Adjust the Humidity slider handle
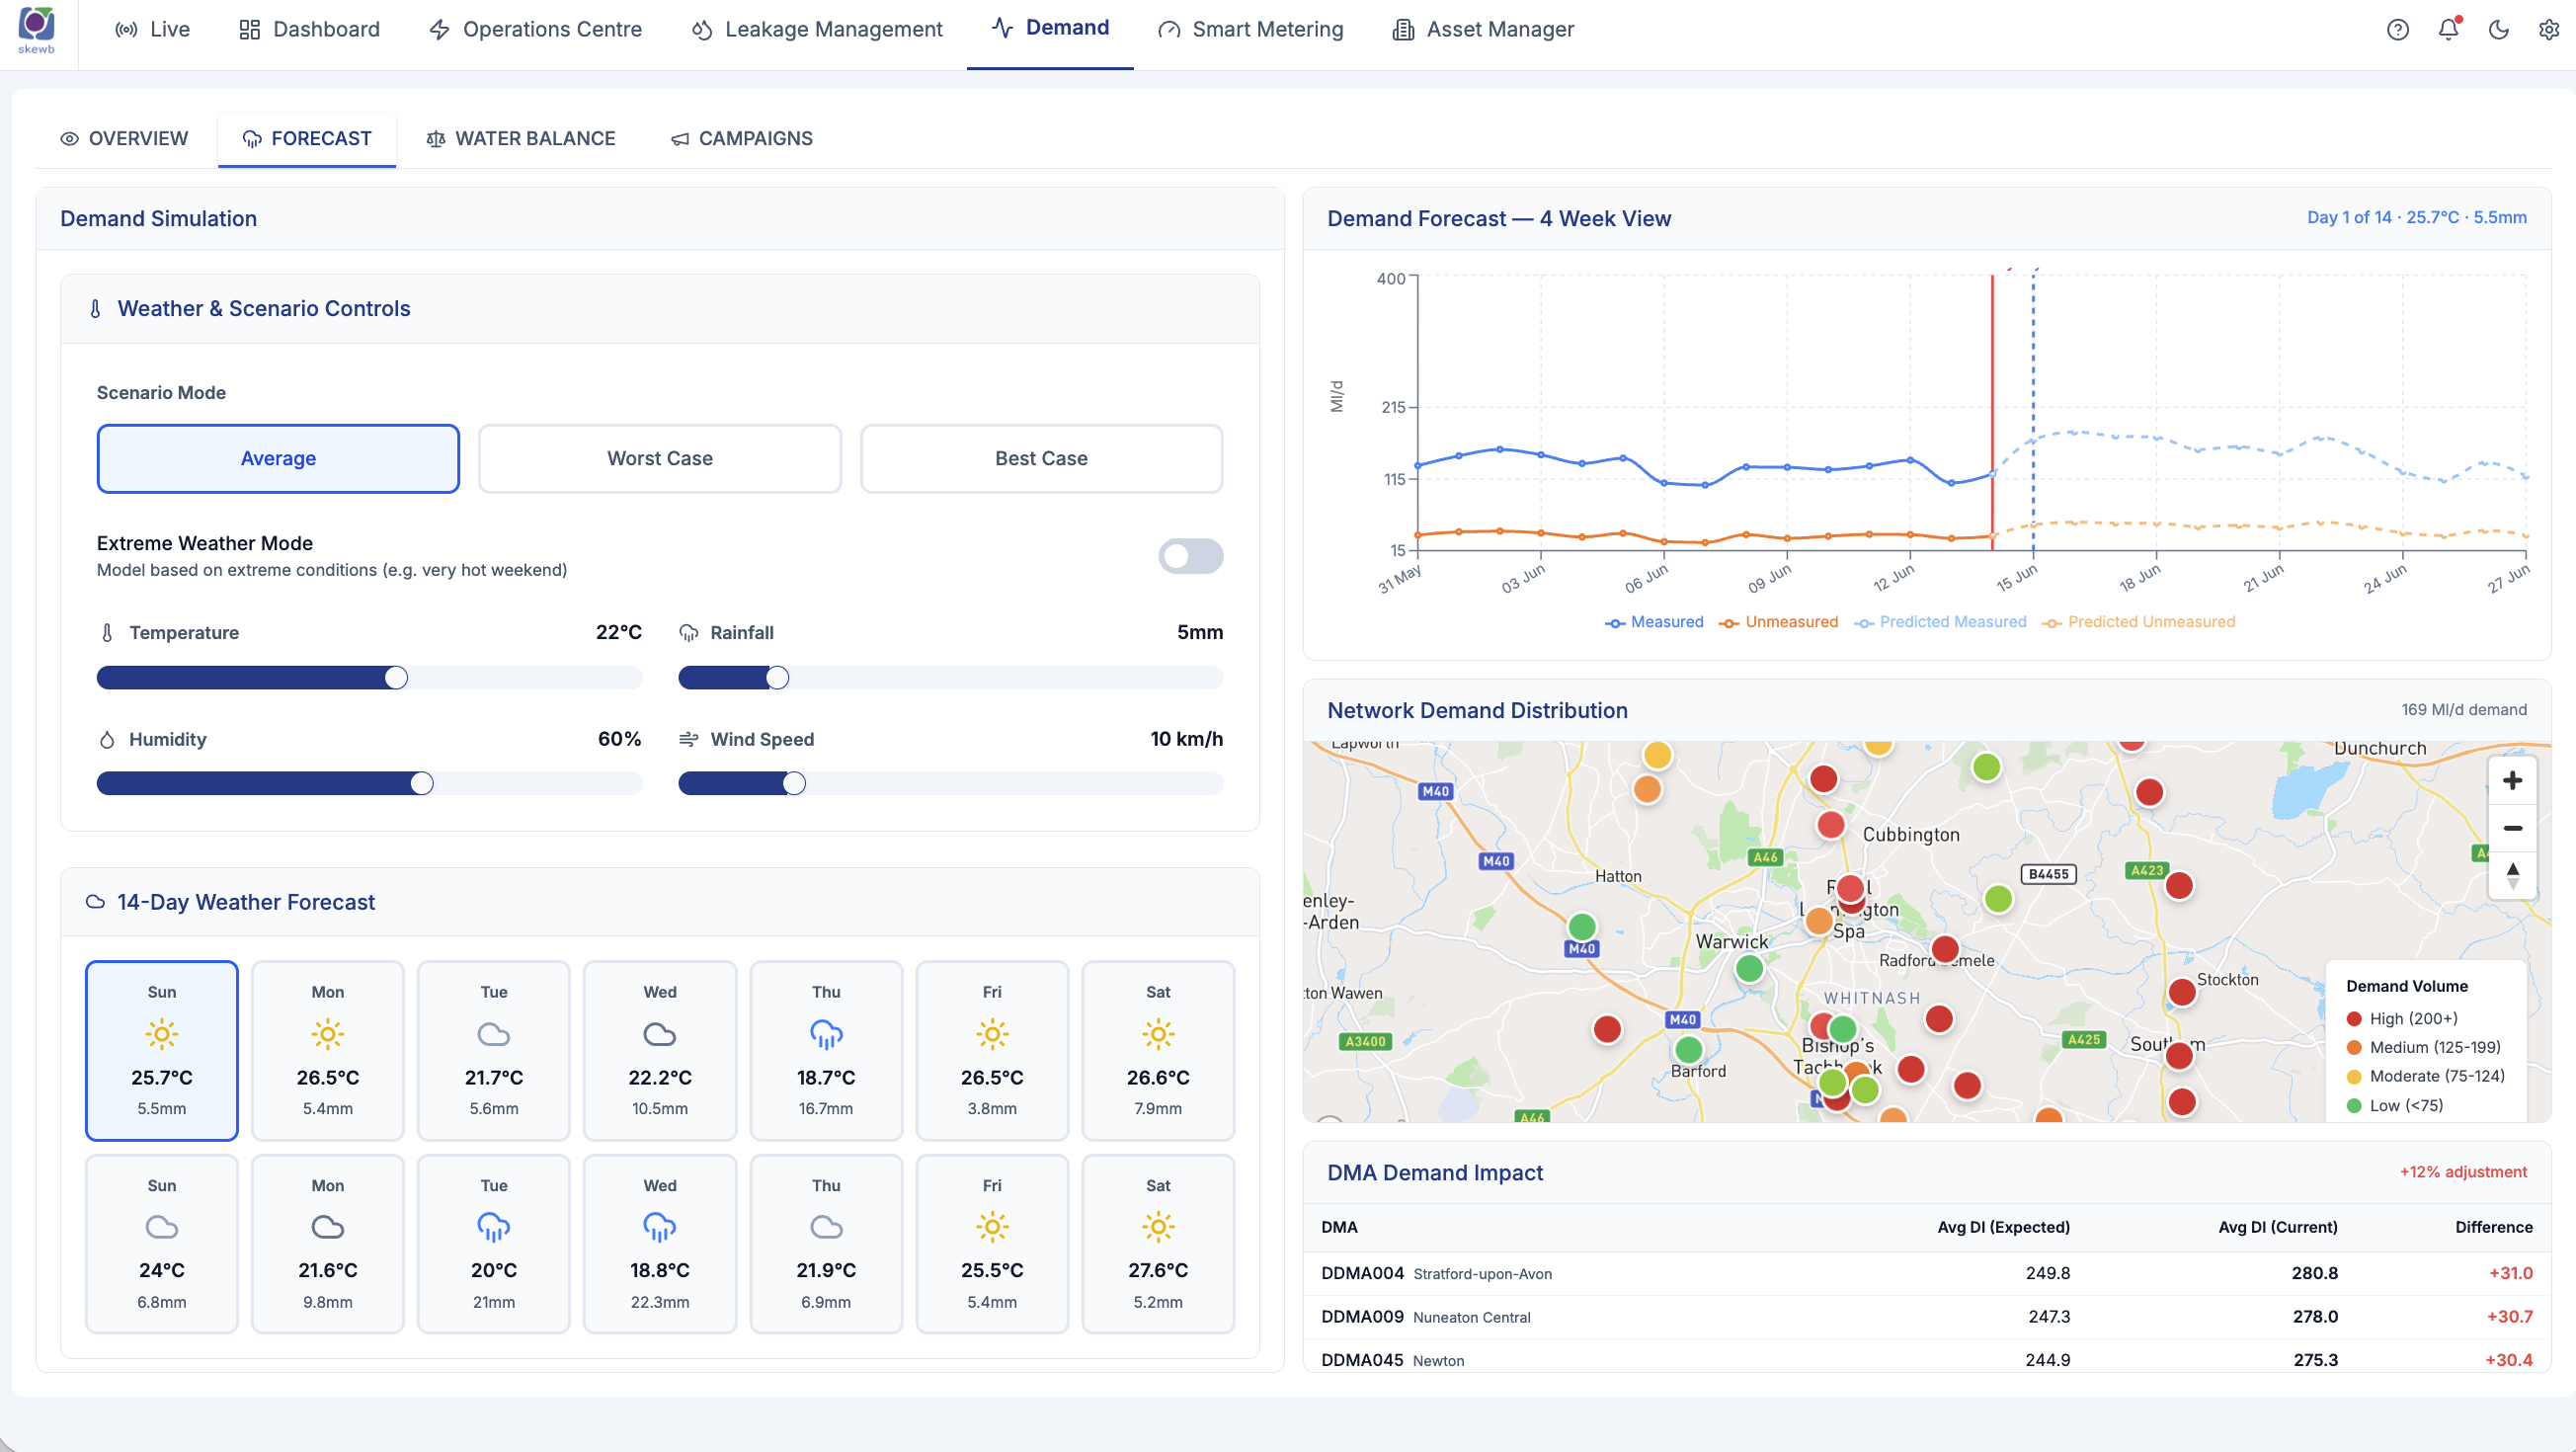 422,784
